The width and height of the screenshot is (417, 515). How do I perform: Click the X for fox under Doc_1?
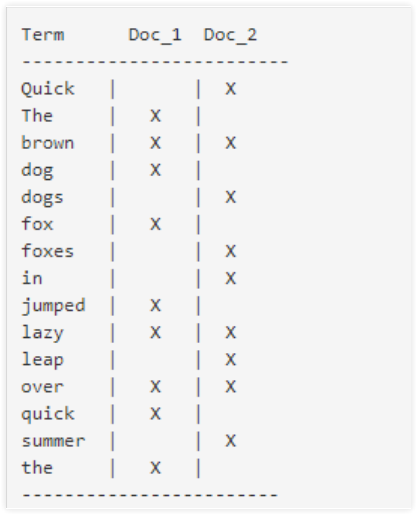(x=155, y=224)
